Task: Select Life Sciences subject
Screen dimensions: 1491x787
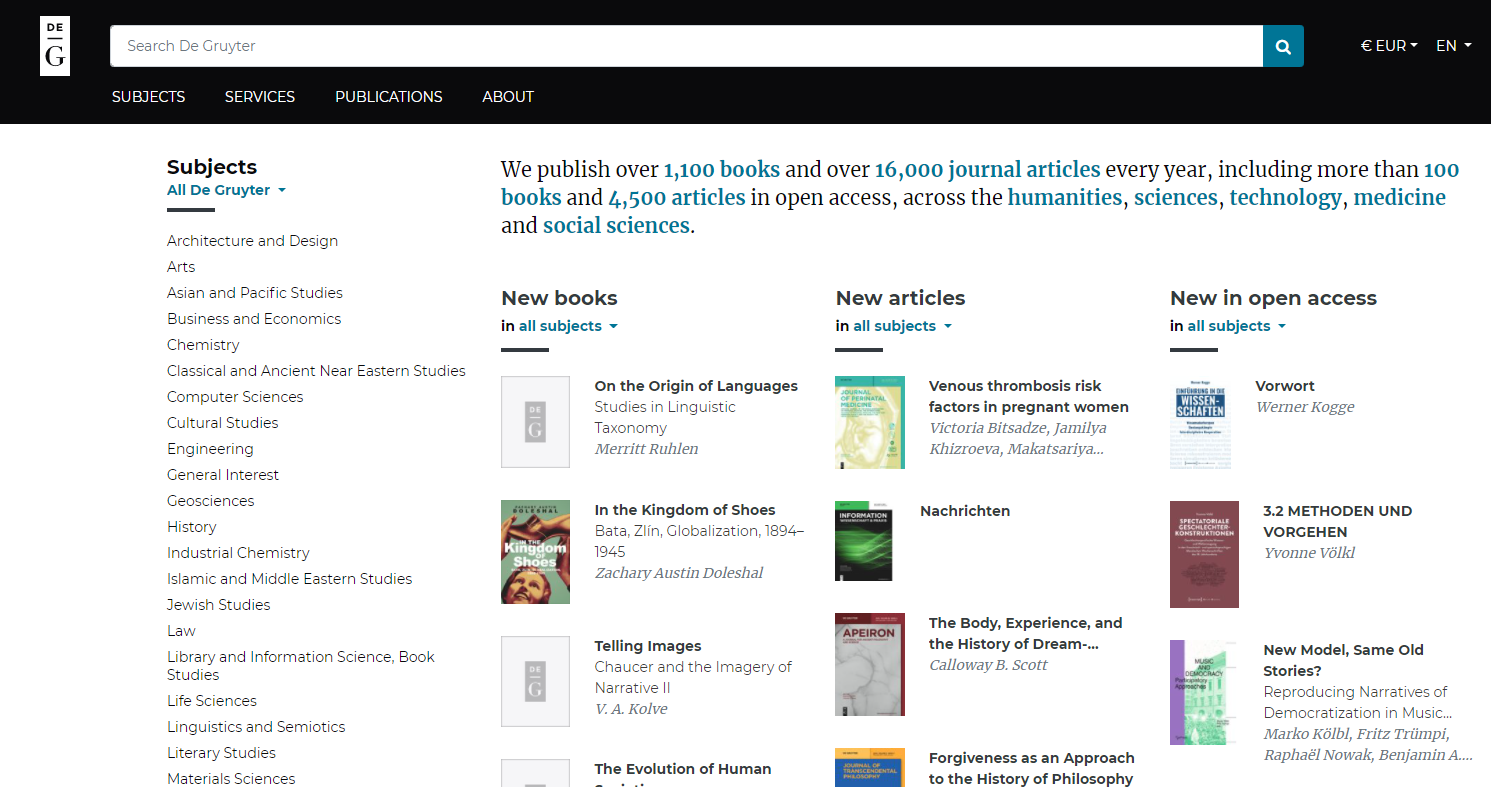Action: pos(212,701)
